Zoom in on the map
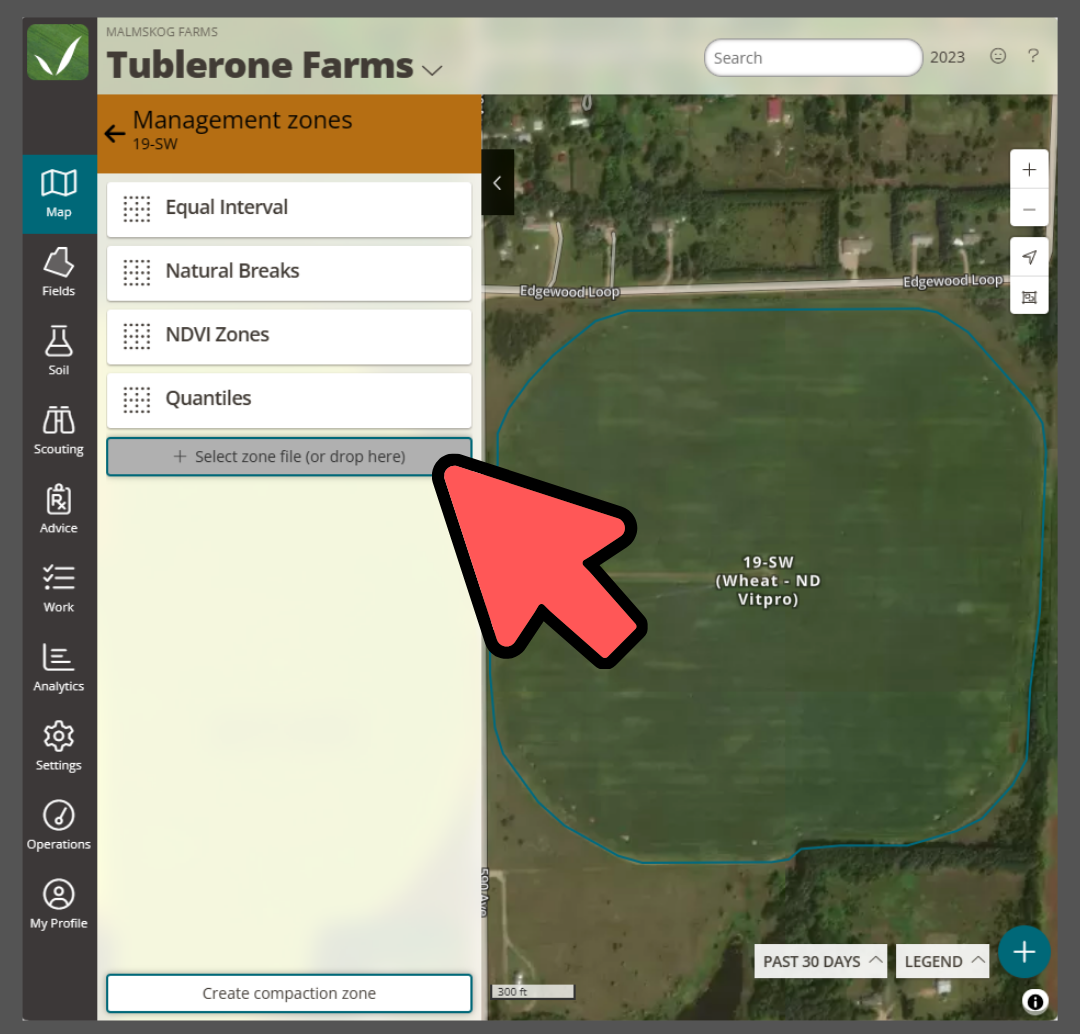This screenshot has width=1080, height=1034. 1029,169
